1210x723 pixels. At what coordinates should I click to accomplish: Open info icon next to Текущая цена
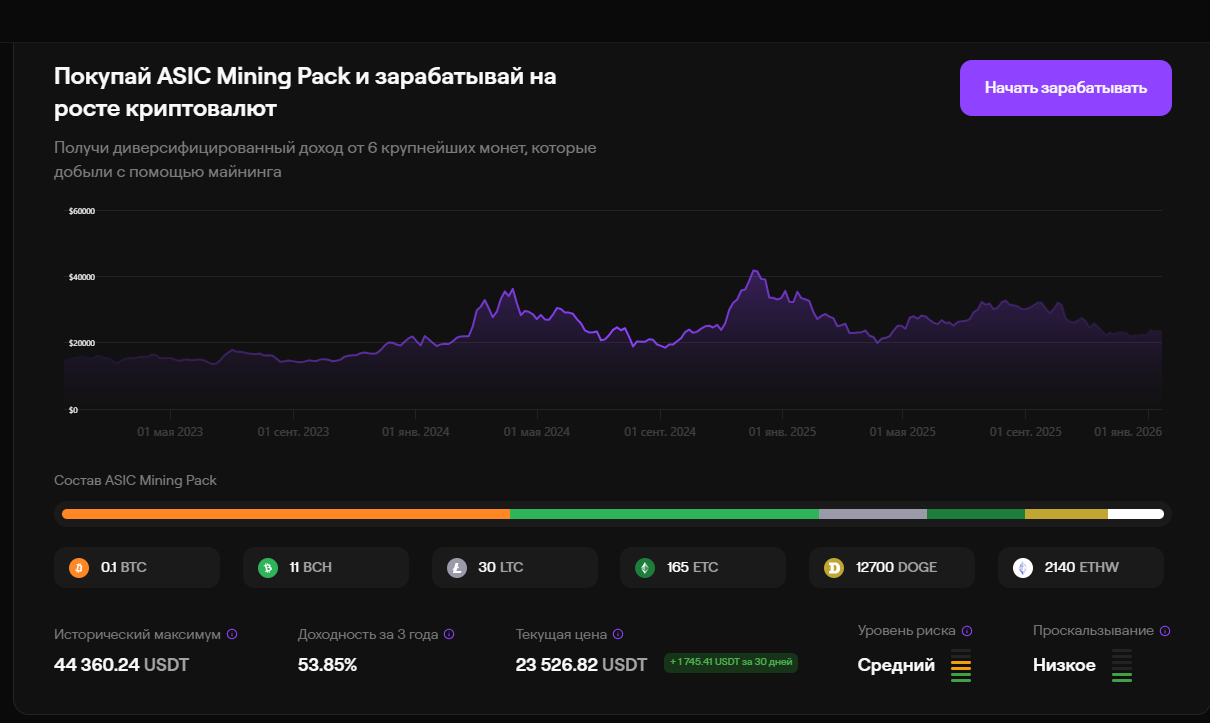pos(618,634)
